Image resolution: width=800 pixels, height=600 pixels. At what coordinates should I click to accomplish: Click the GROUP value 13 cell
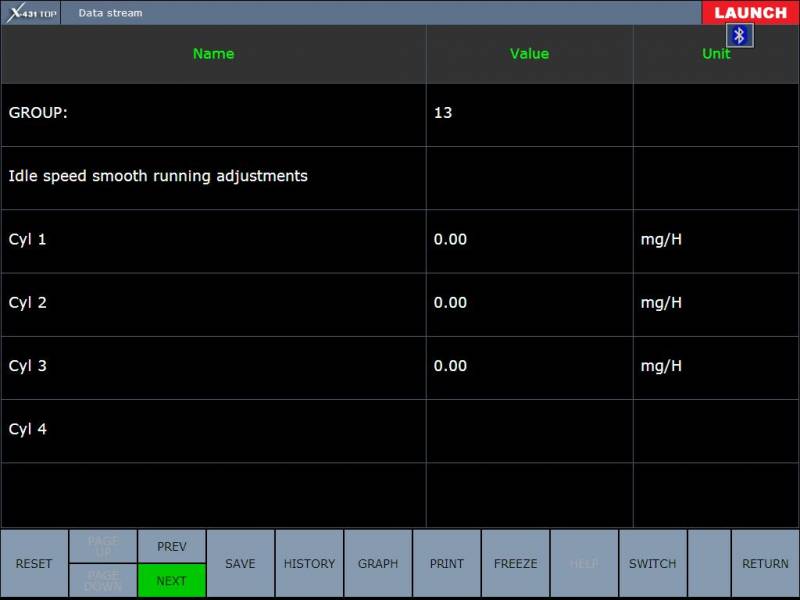pyautogui.click(x=529, y=114)
